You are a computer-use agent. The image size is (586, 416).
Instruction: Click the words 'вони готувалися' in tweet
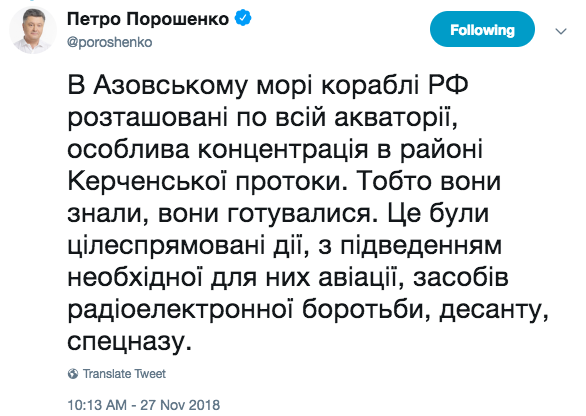(x=265, y=215)
